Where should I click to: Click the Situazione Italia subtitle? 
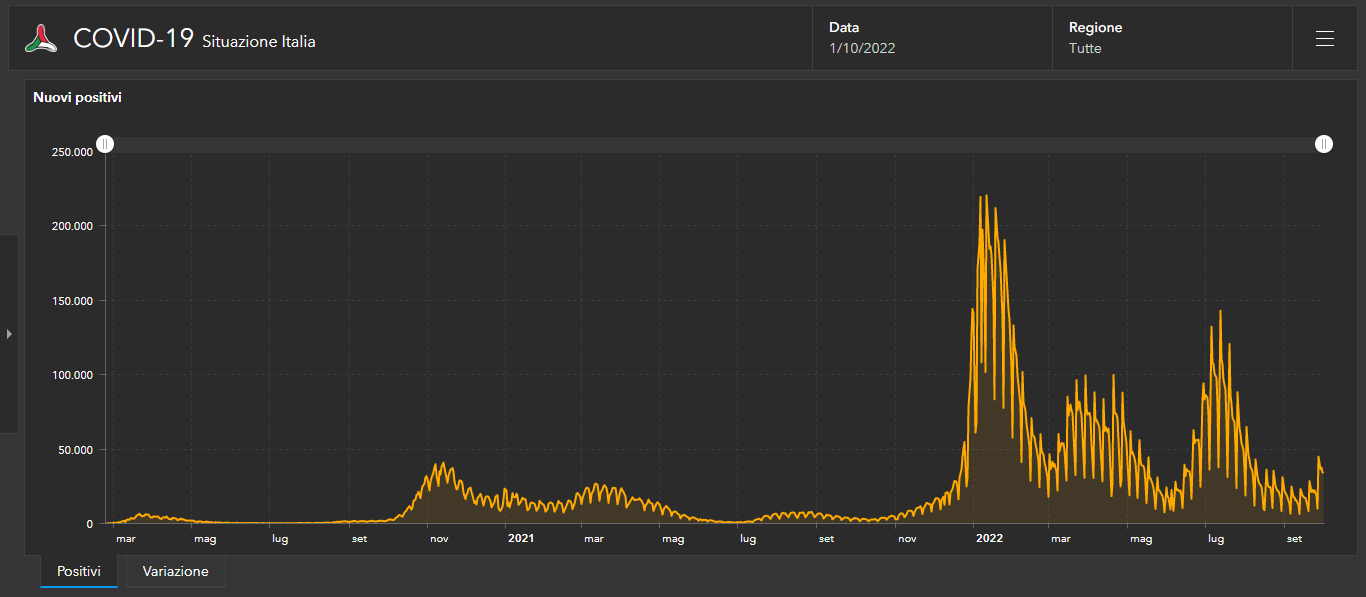(259, 42)
